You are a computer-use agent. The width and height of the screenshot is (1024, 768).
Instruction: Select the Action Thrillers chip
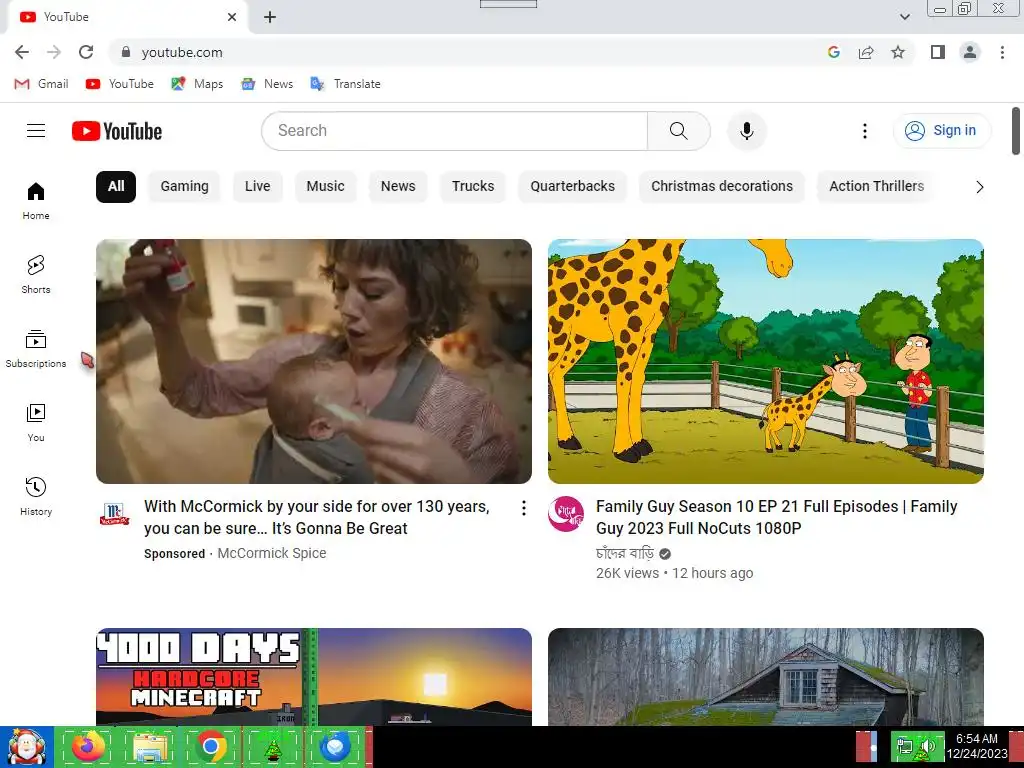click(x=876, y=187)
